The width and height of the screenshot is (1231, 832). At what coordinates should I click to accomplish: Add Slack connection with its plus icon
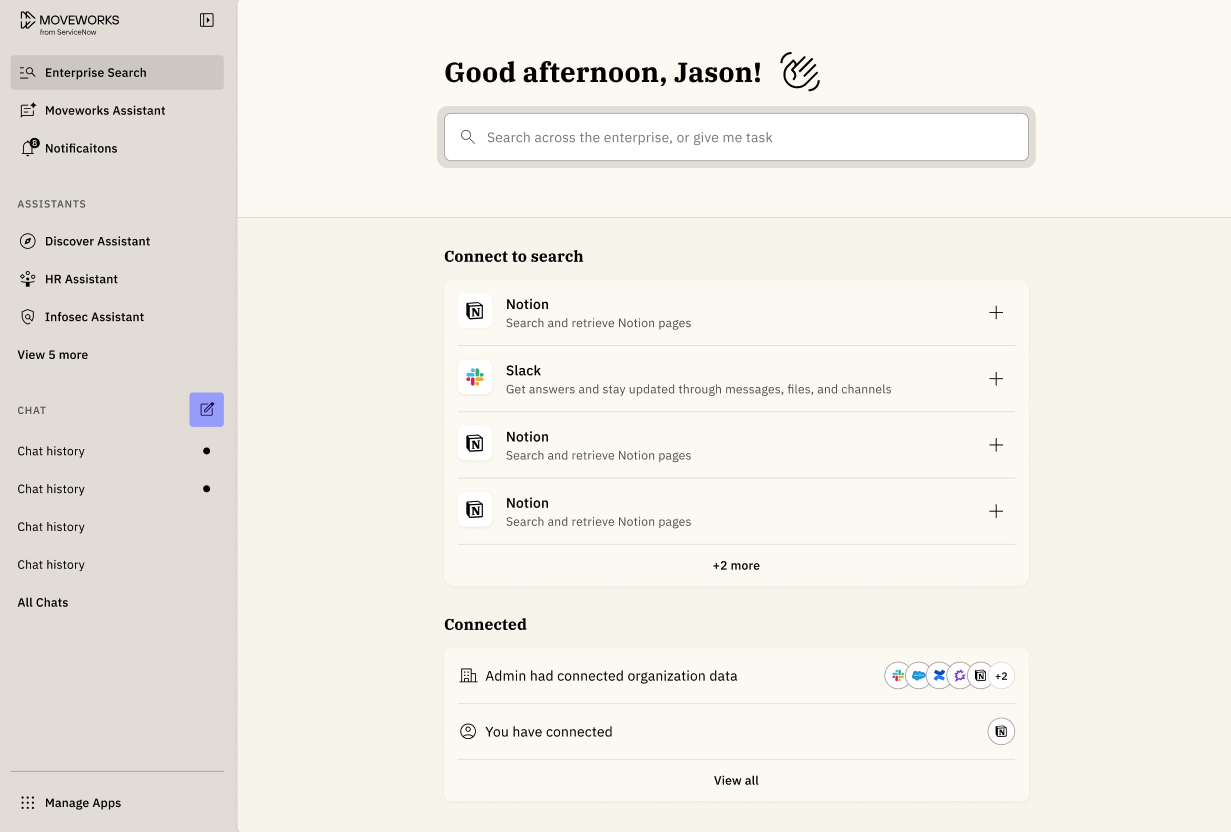click(996, 378)
